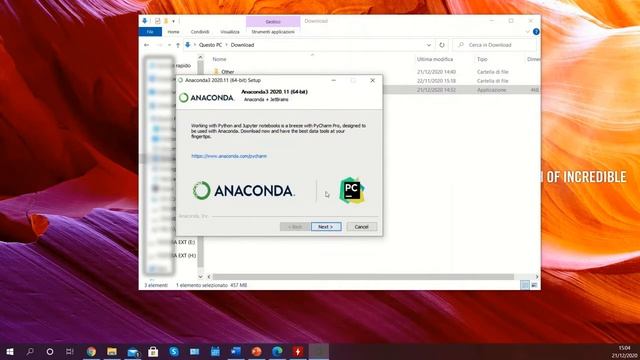
Task: Click Next in the Anaconda setup
Action: (326, 227)
